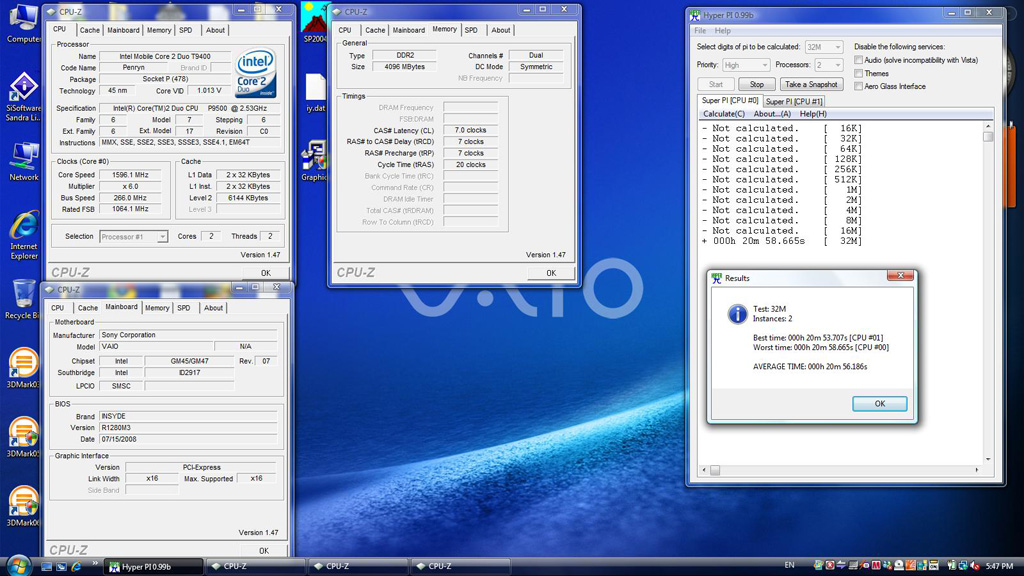Viewport: 1024px width, 576px height.
Task: Click the network tray icon
Action: pyautogui.click(x=963, y=566)
